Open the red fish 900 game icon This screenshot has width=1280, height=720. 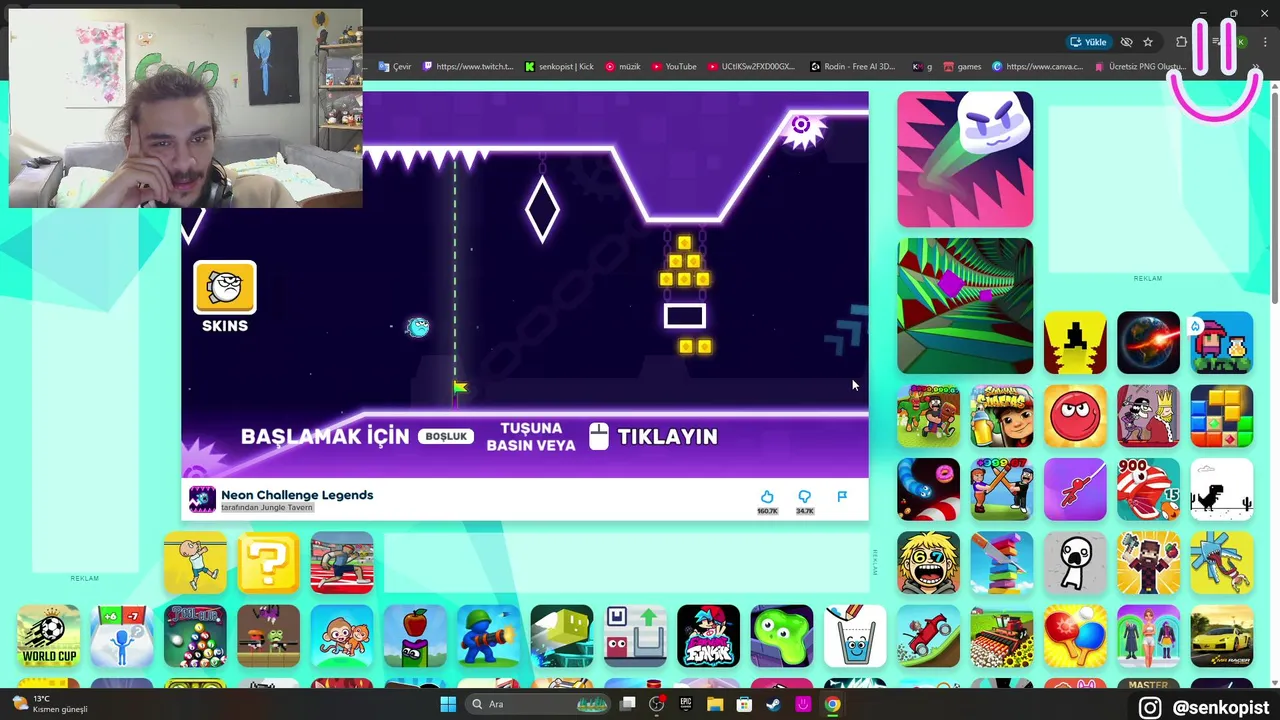pyautogui.click(x=1148, y=489)
